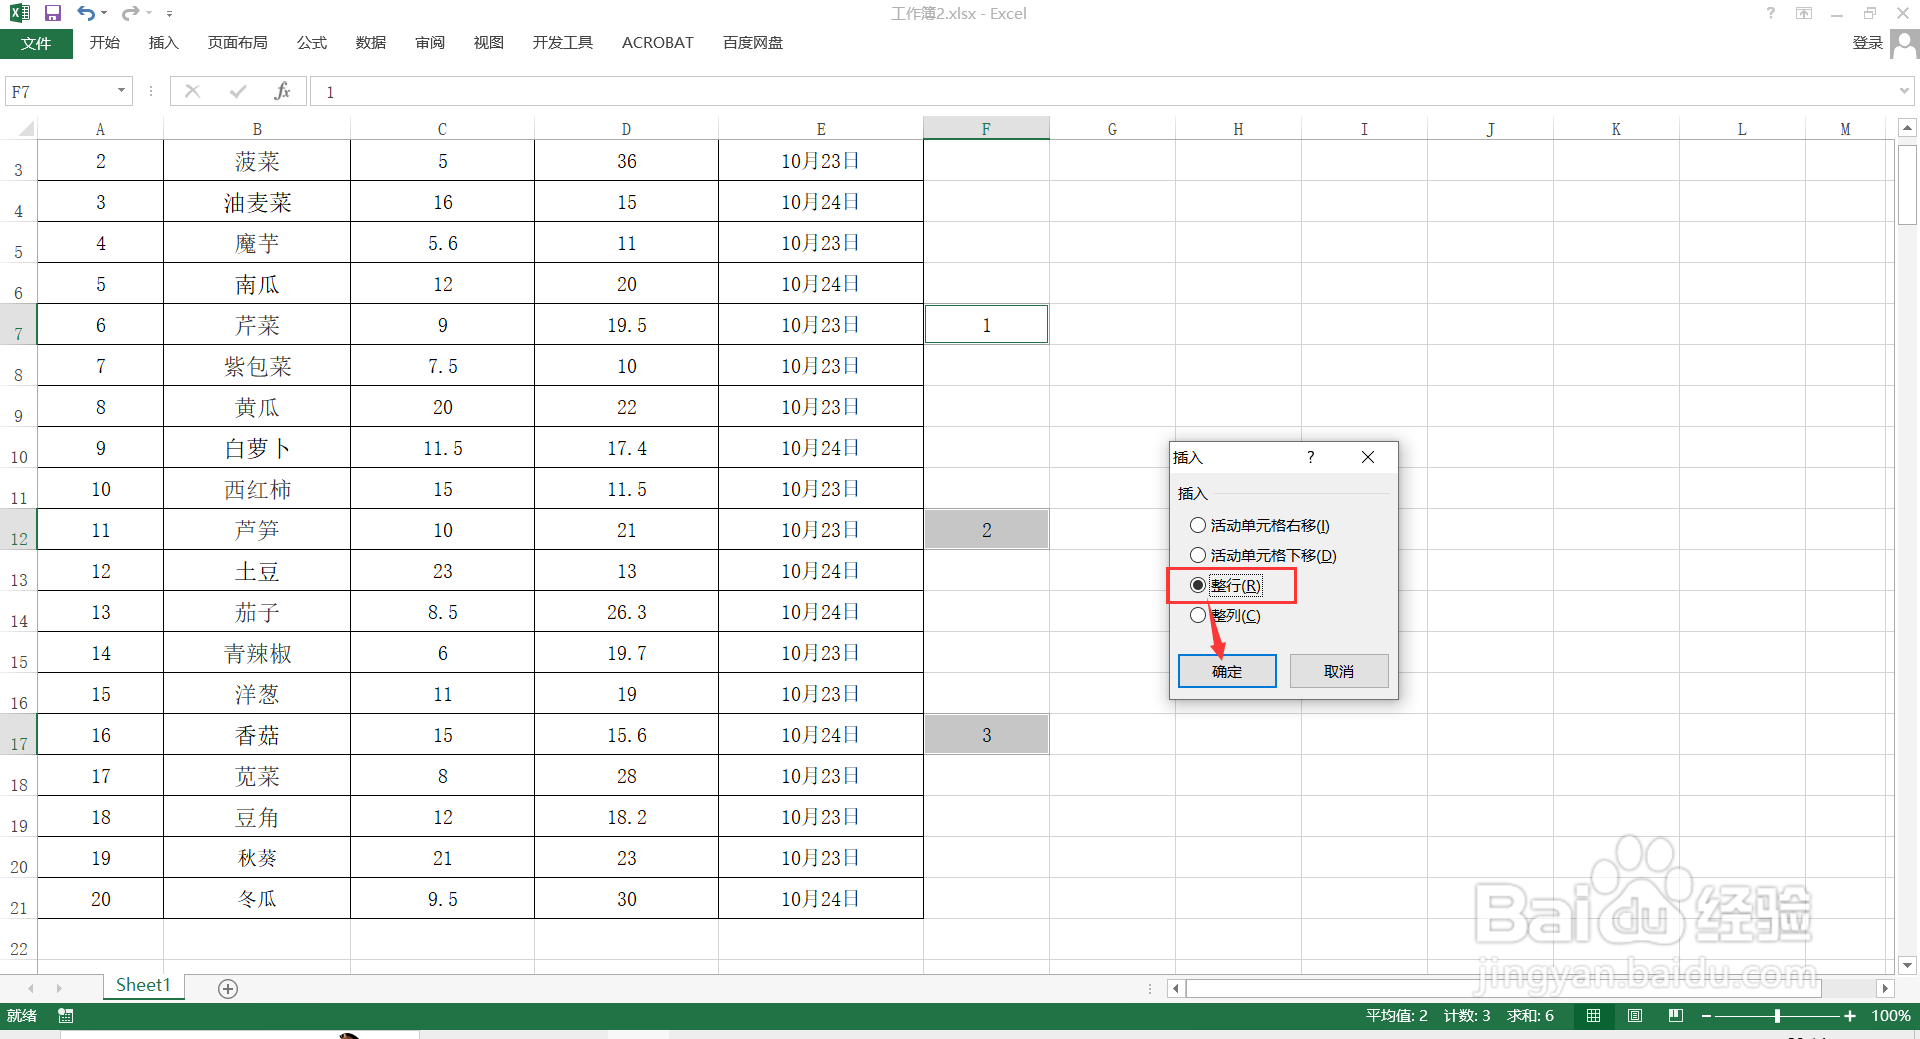The width and height of the screenshot is (1920, 1039).
Task: Click the Excel Help question mark icon
Action: [1770, 13]
